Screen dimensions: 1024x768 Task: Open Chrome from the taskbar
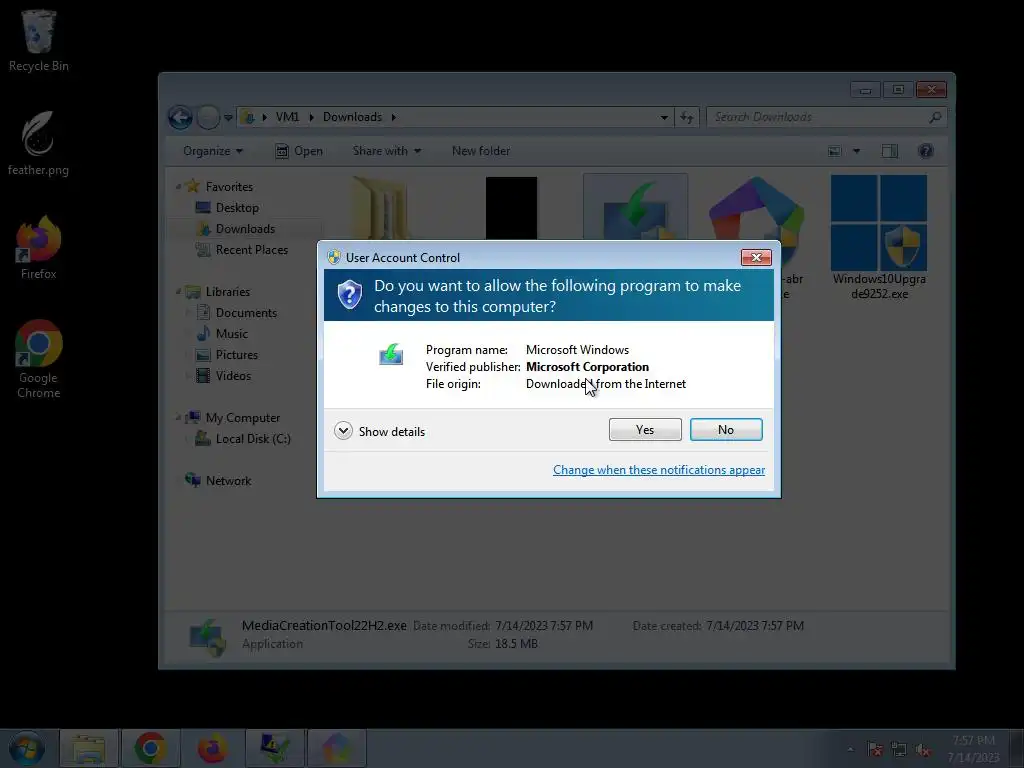(150, 748)
